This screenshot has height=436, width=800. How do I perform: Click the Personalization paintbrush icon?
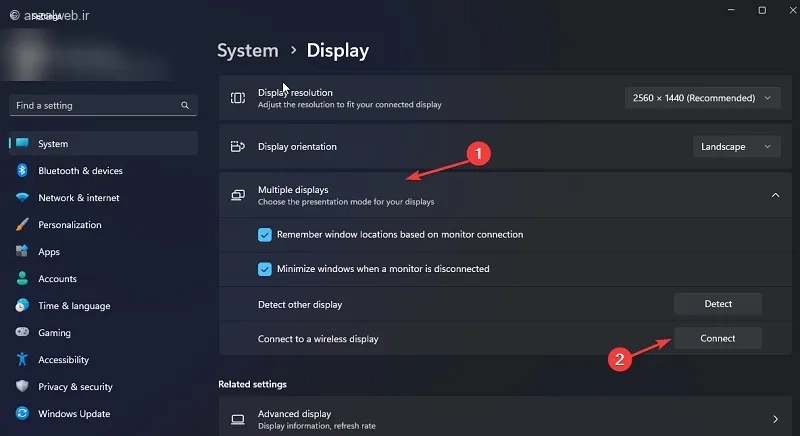[x=22, y=224]
